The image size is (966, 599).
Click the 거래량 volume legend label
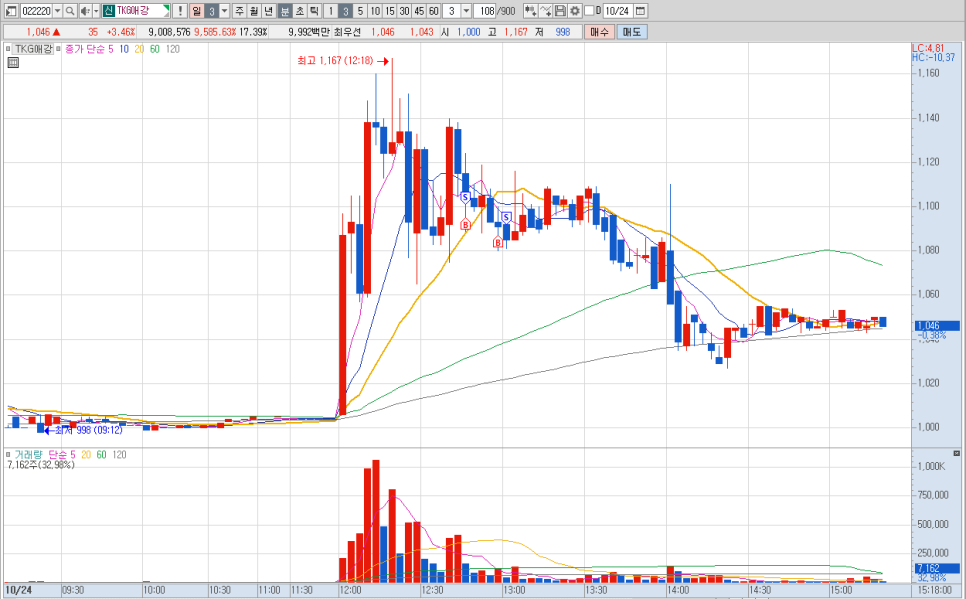(28, 455)
